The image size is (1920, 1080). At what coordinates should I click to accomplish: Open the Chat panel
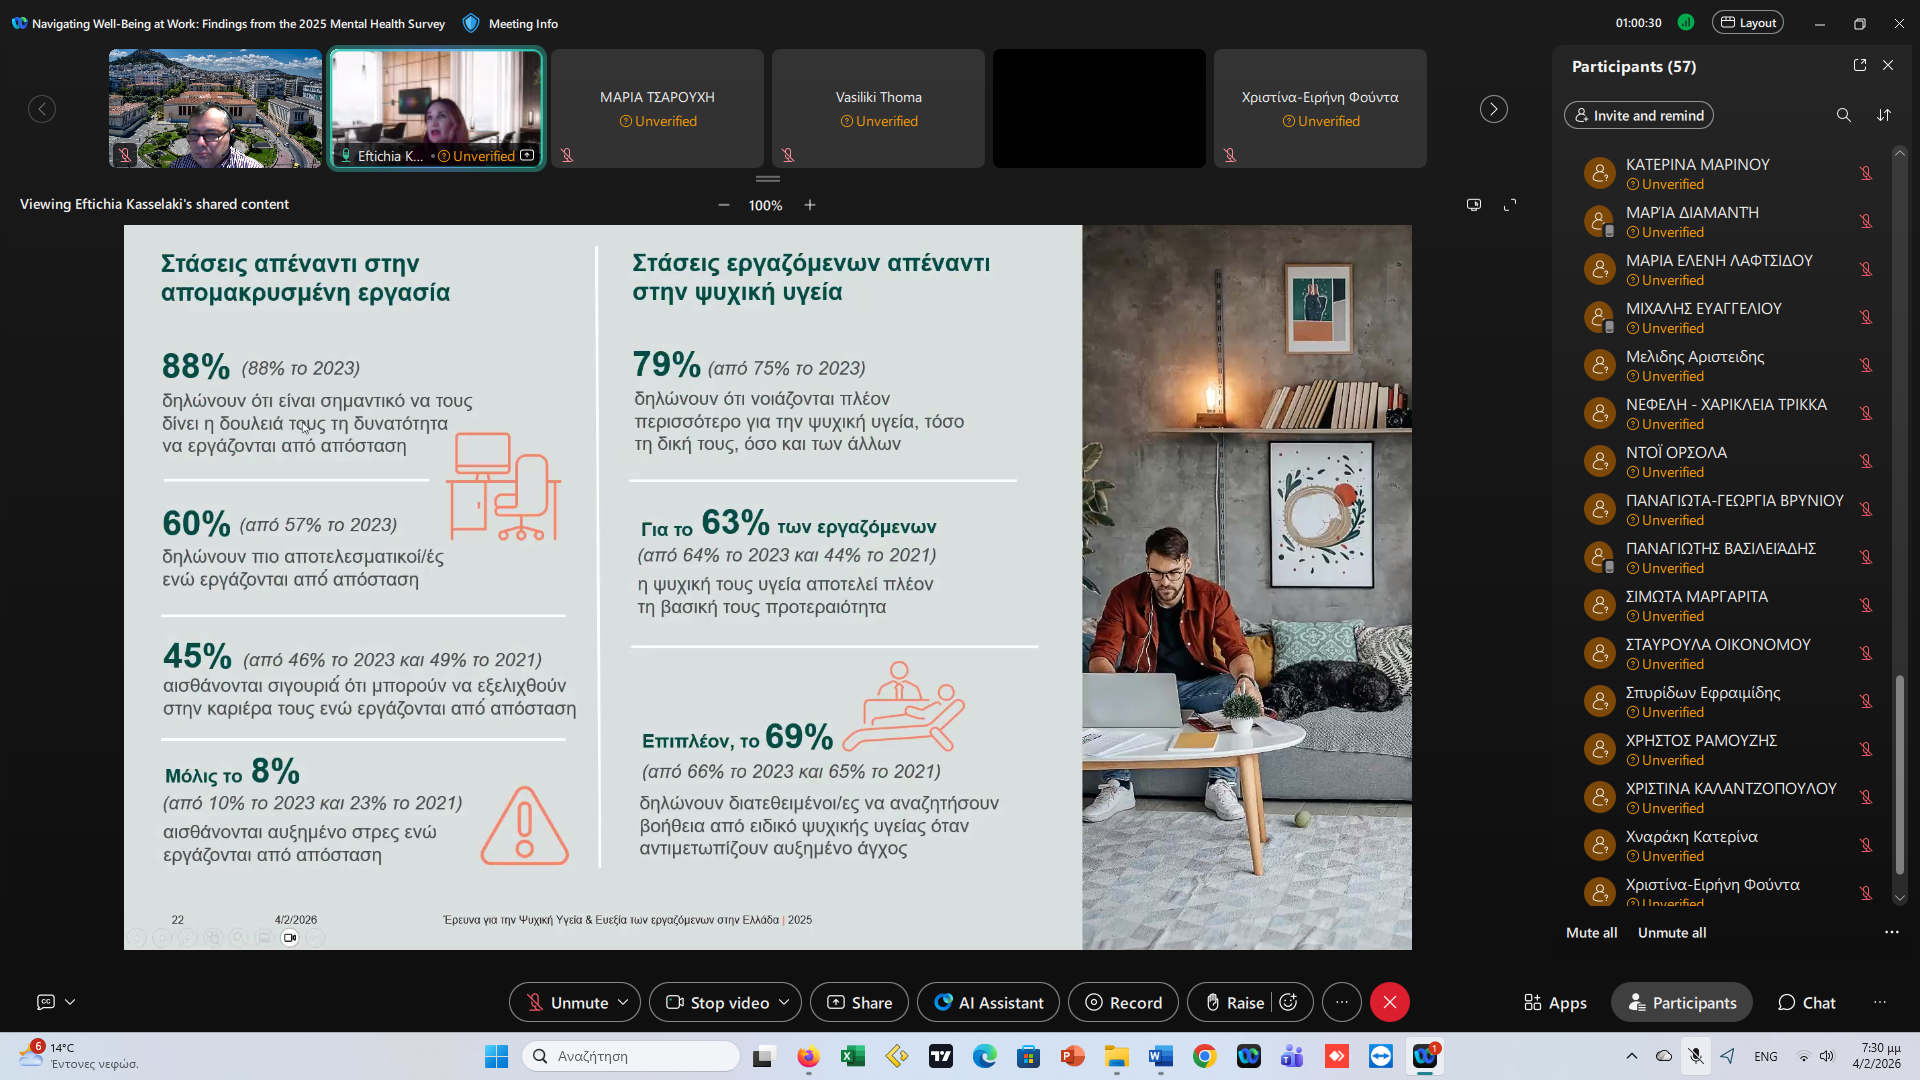[x=1806, y=1002]
